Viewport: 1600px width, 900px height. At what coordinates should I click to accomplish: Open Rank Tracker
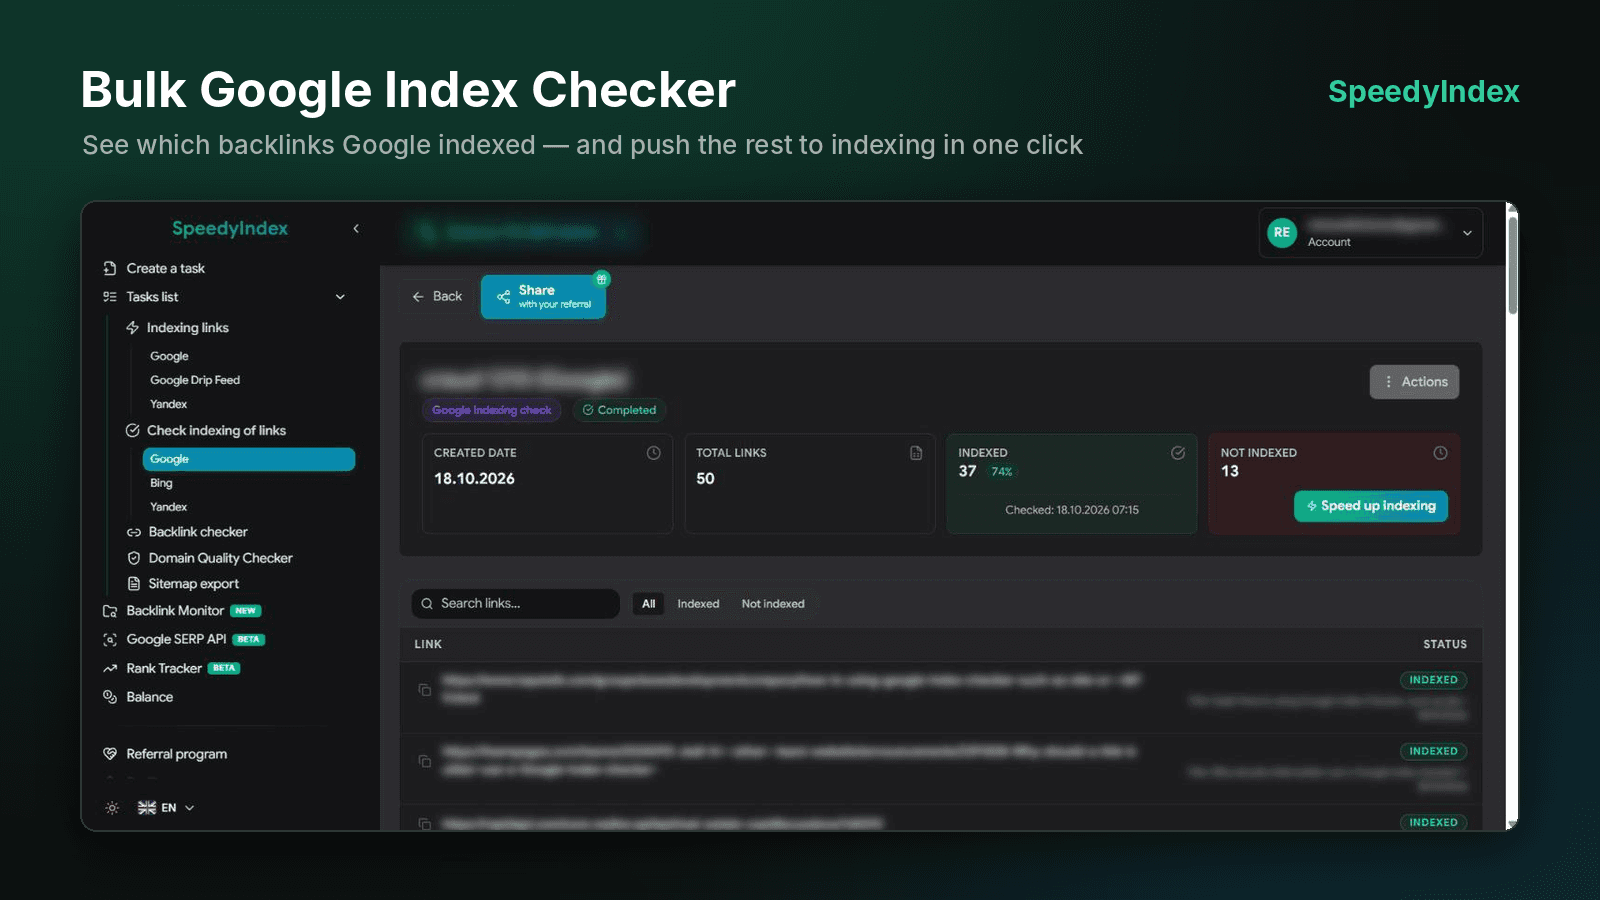pyautogui.click(x=171, y=668)
